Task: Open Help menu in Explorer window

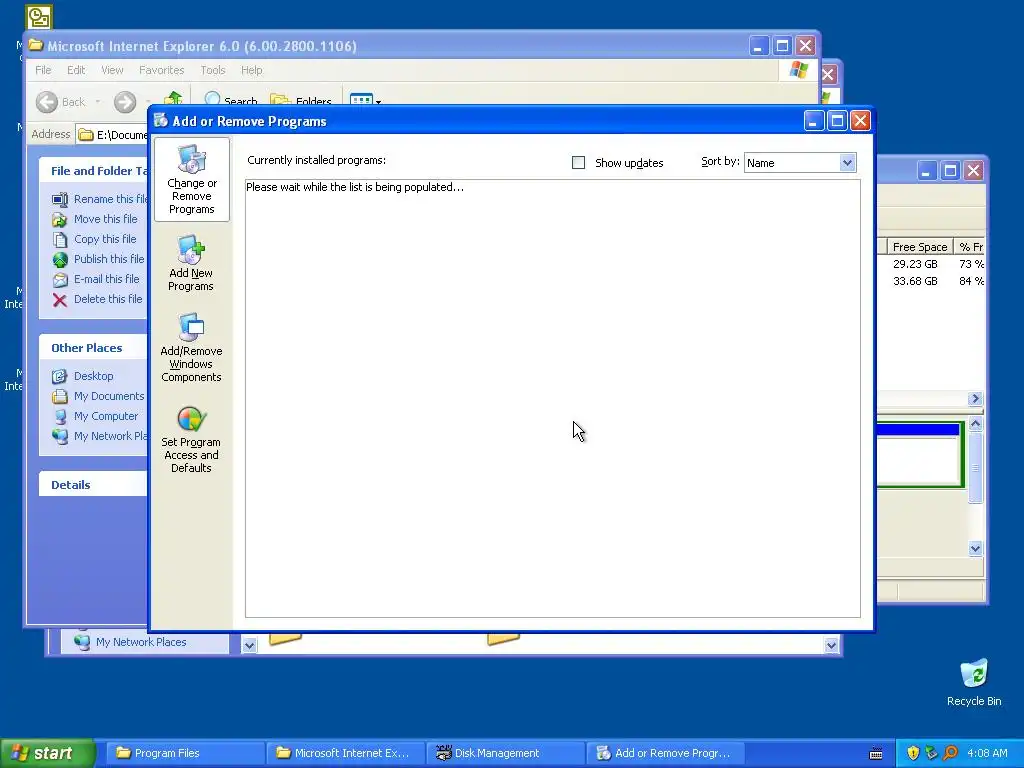Action: coord(251,70)
